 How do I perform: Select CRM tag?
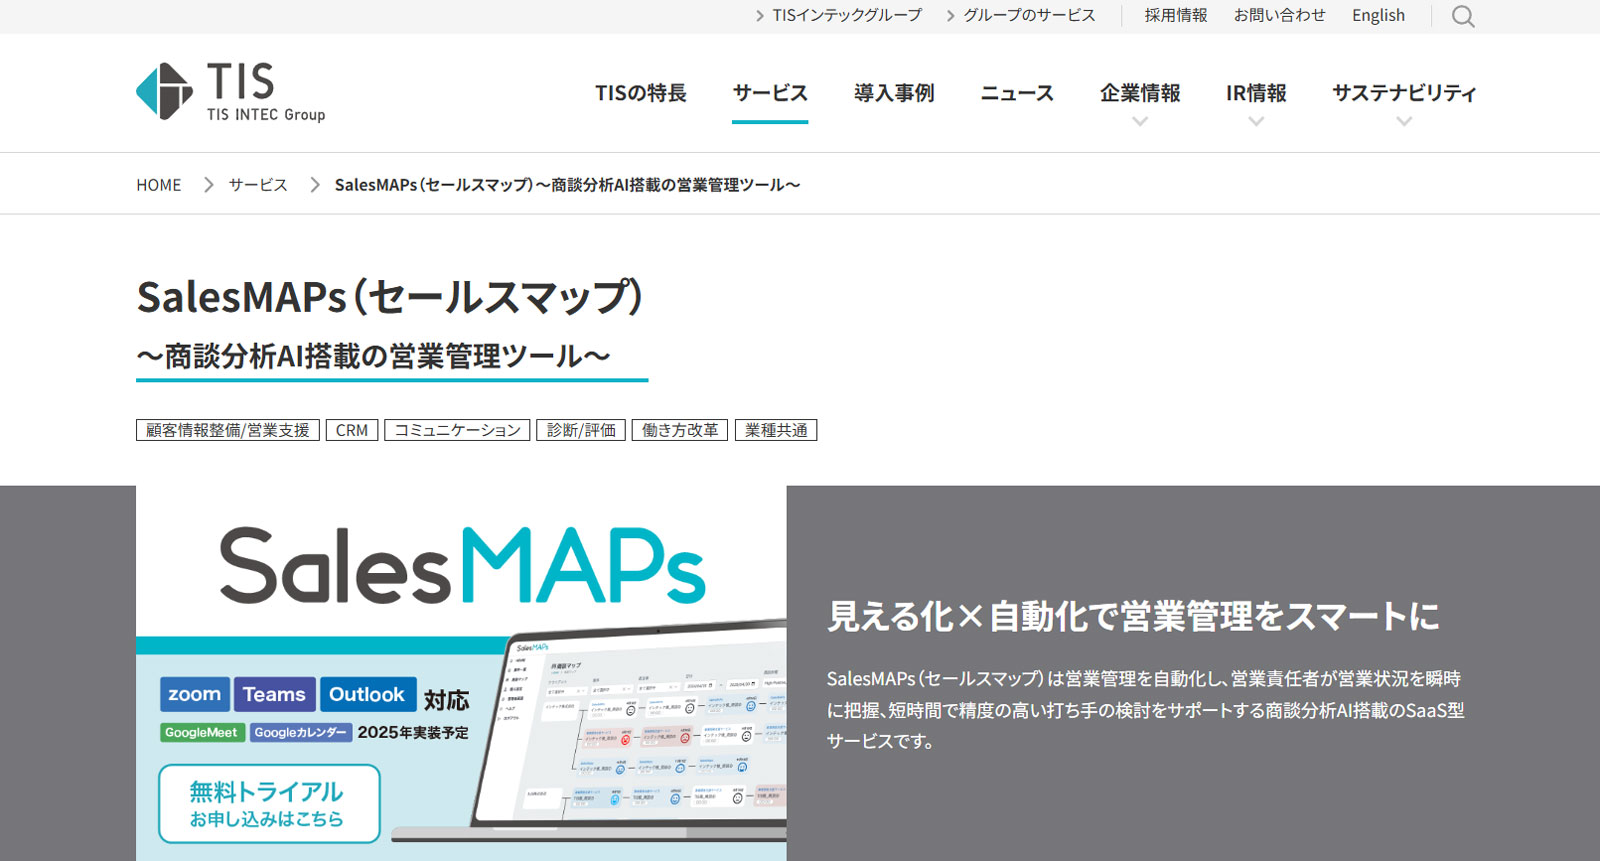pyautogui.click(x=352, y=430)
